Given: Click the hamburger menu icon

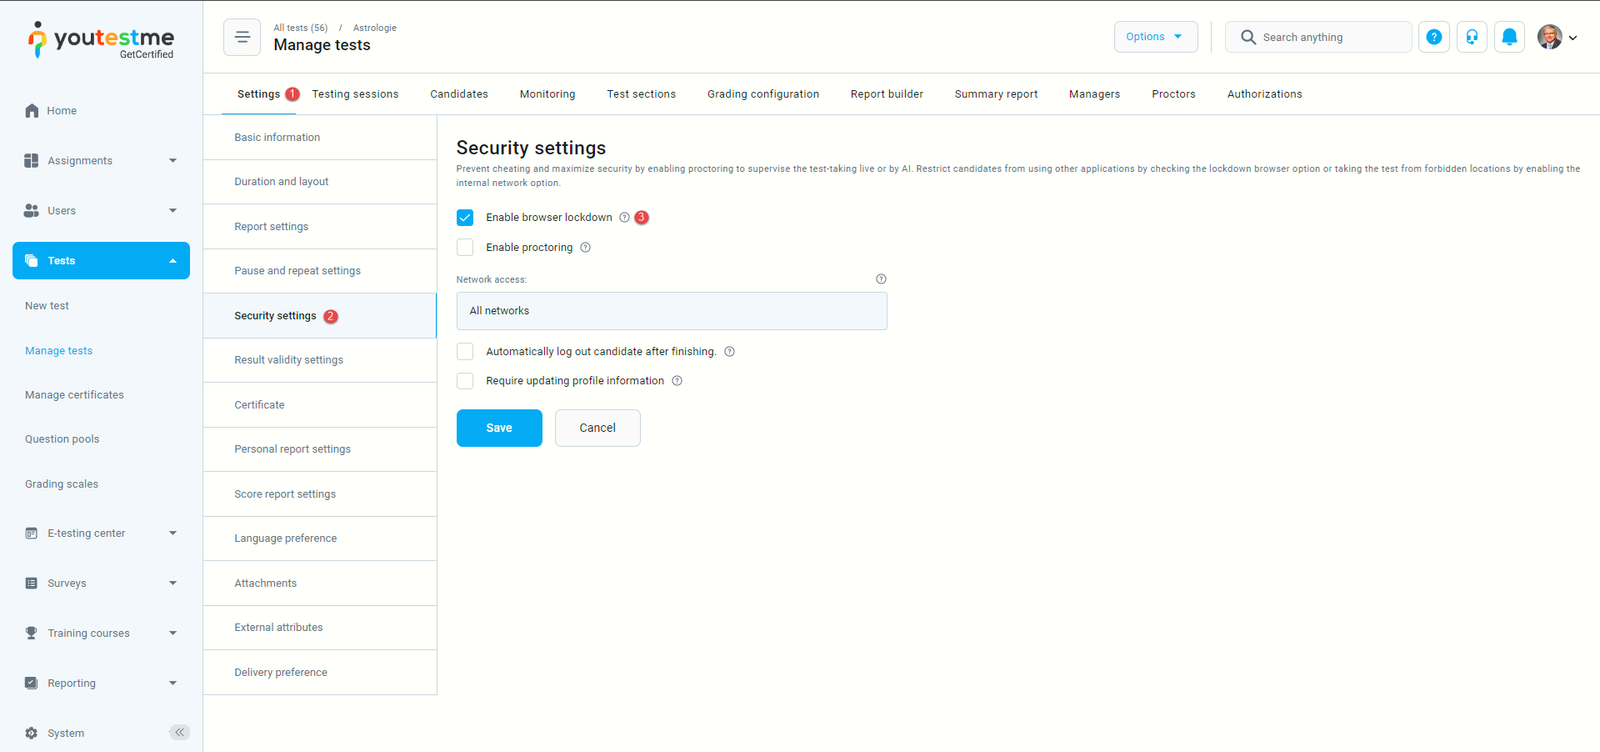Looking at the screenshot, I should pos(242,37).
